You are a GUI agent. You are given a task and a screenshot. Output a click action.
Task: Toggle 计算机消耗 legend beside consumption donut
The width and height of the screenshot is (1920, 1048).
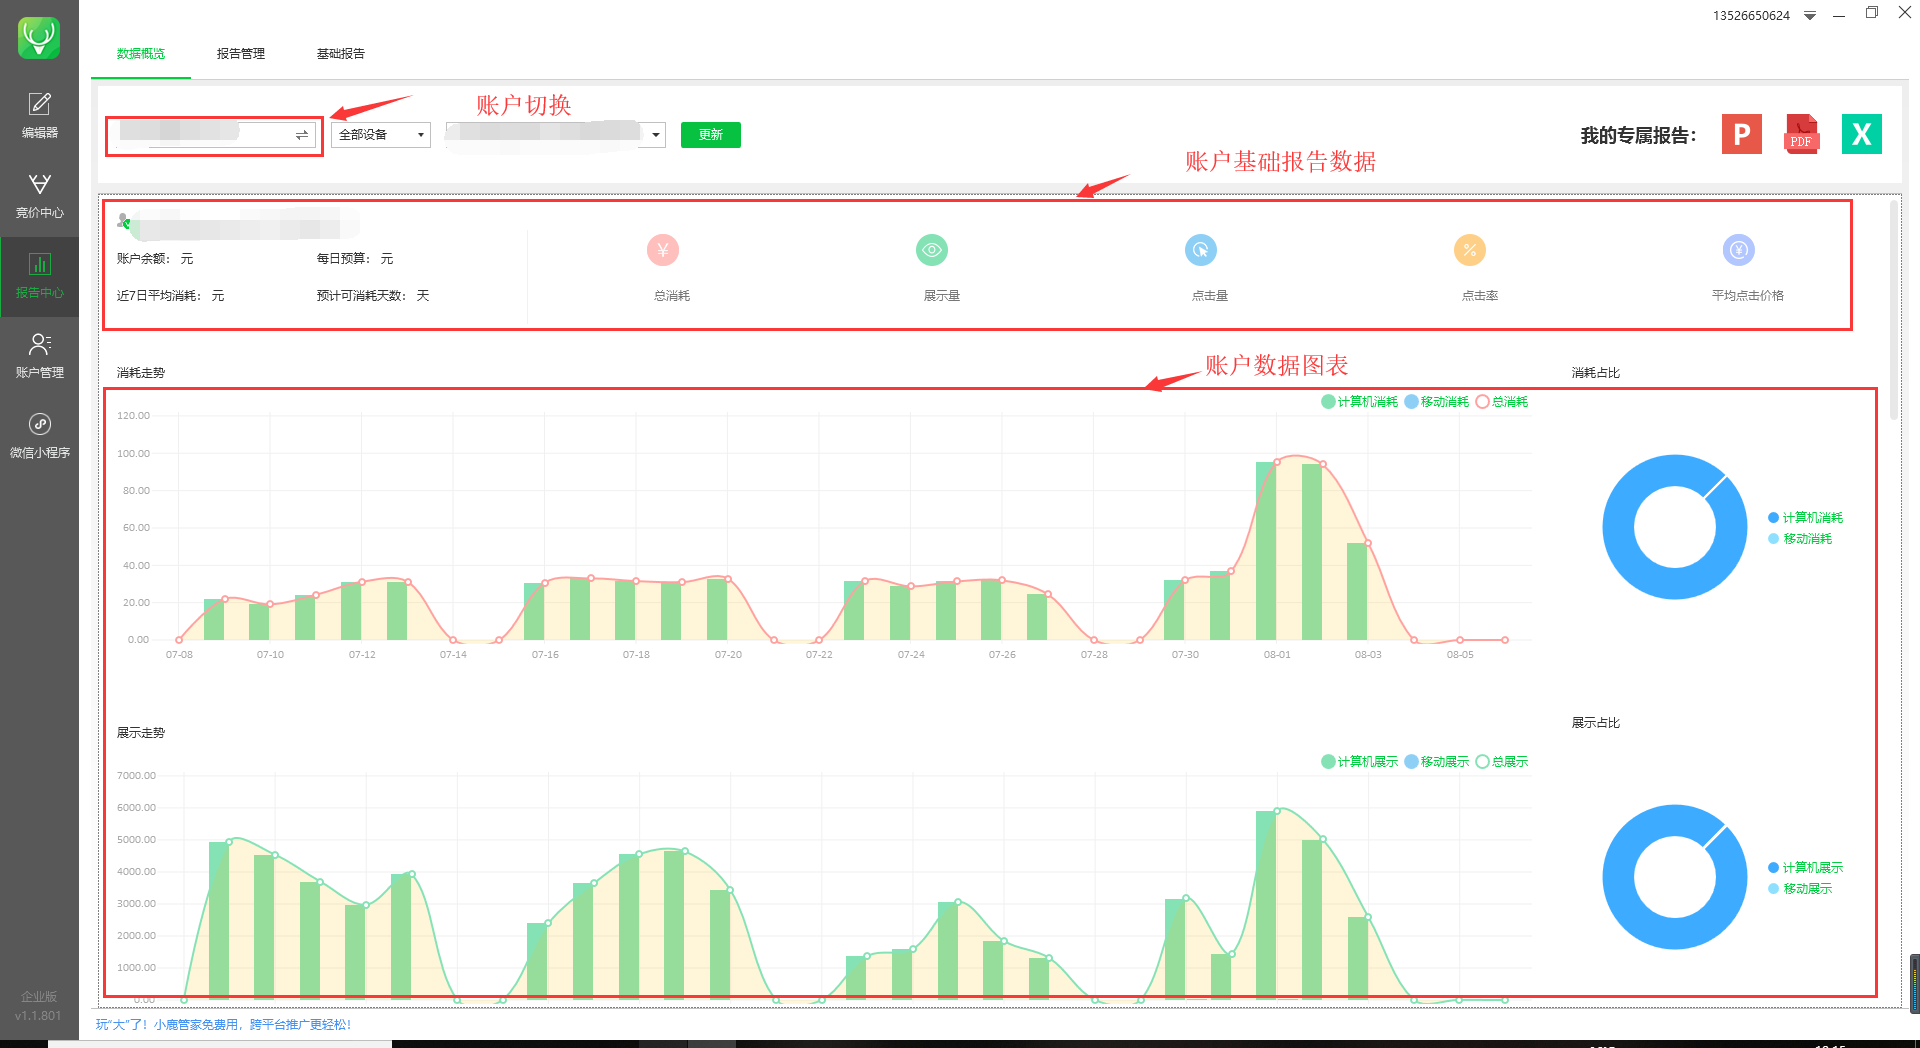point(1806,518)
